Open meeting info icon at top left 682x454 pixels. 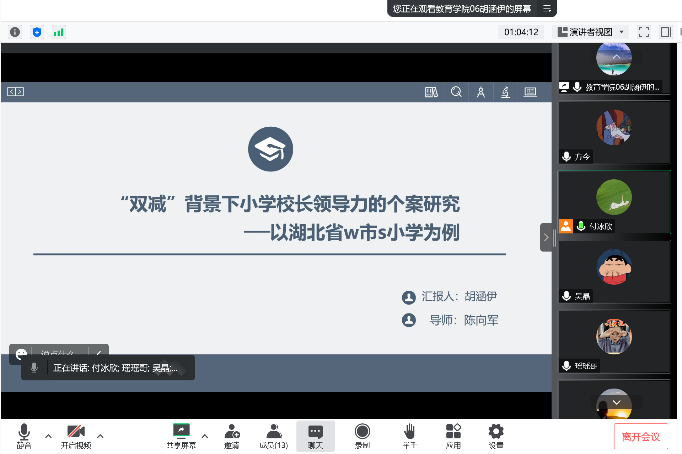15,32
